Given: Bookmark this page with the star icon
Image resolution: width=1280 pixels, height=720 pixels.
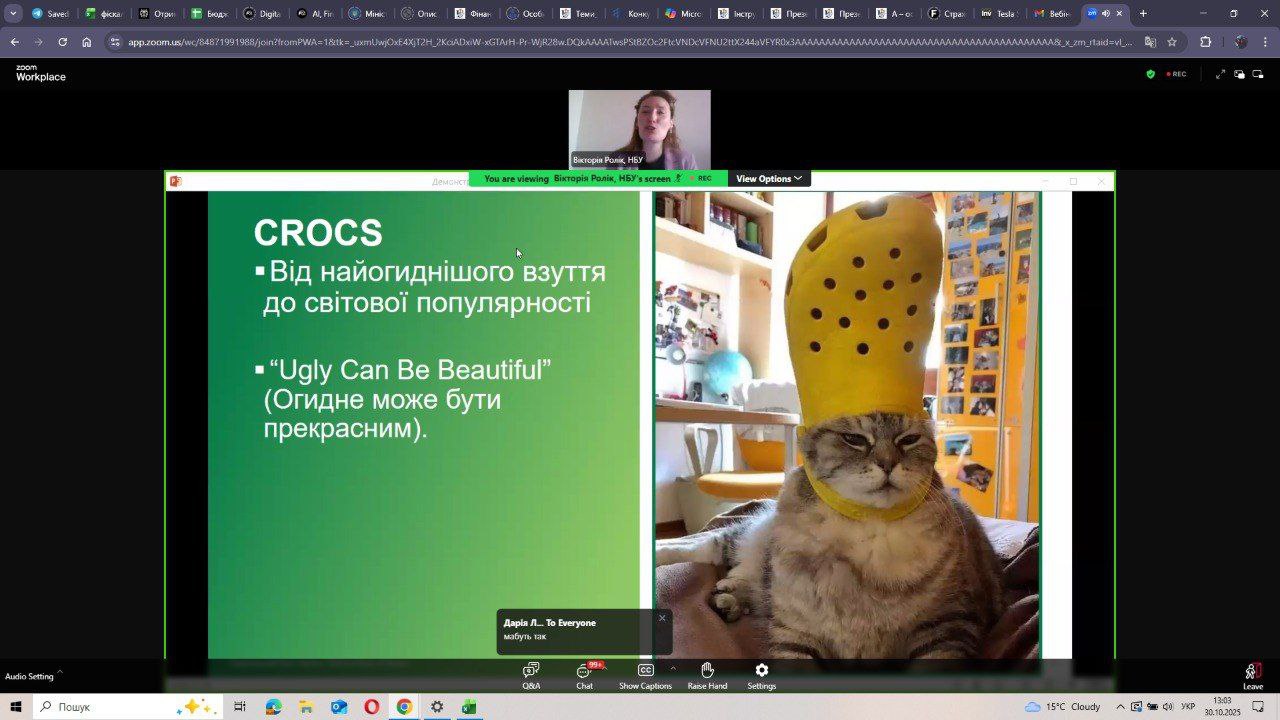Looking at the screenshot, I should pyautogui.click(x=1172, y=42).
